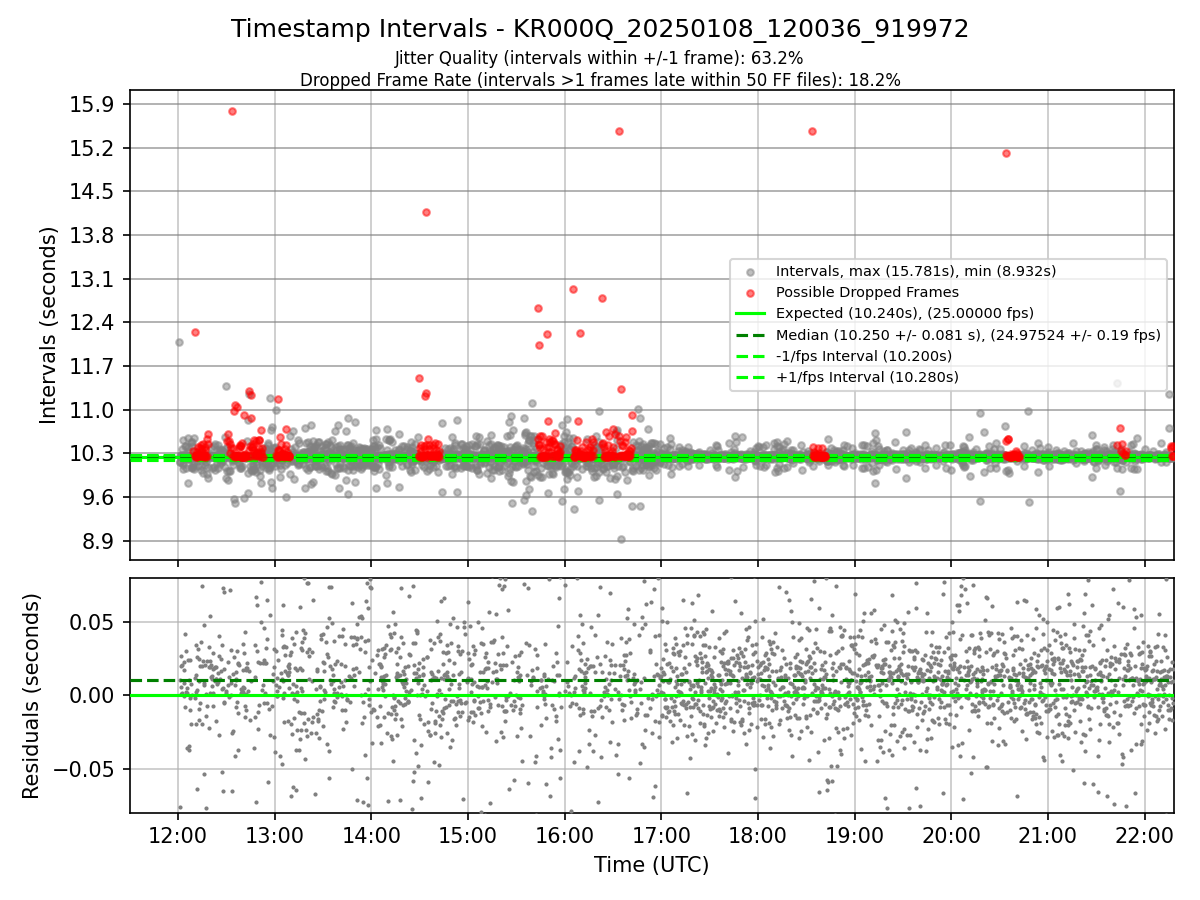Click the x-axis tick label 21:00
Image resolution: width=1200 pixels, height=900 pixels.
(x=1048, y=834)
